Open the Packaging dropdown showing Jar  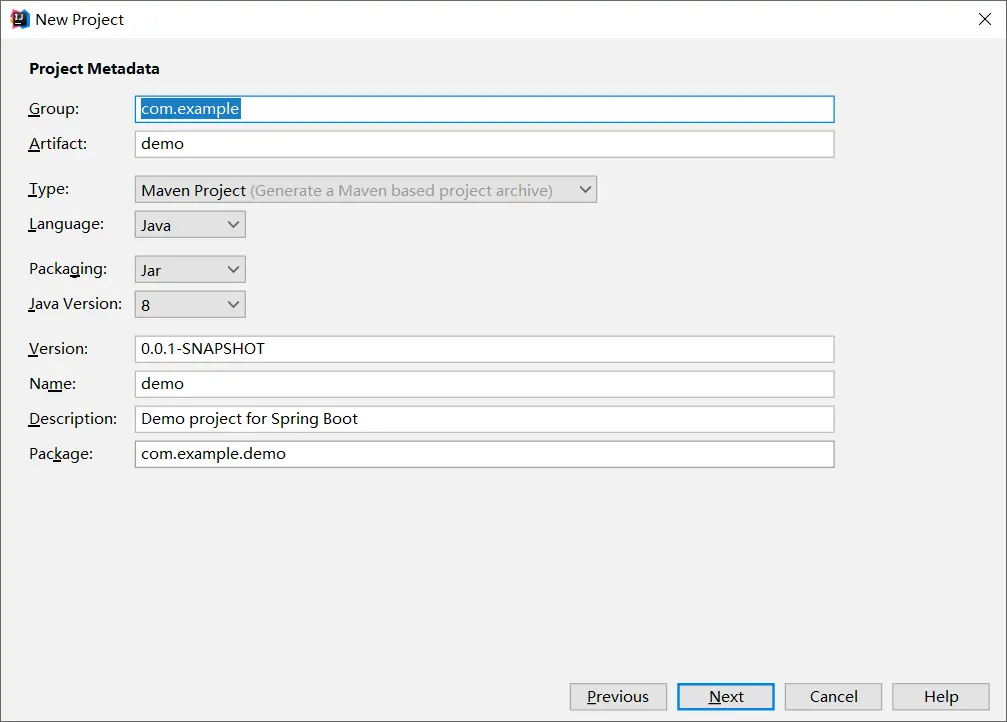click(190, 270)
